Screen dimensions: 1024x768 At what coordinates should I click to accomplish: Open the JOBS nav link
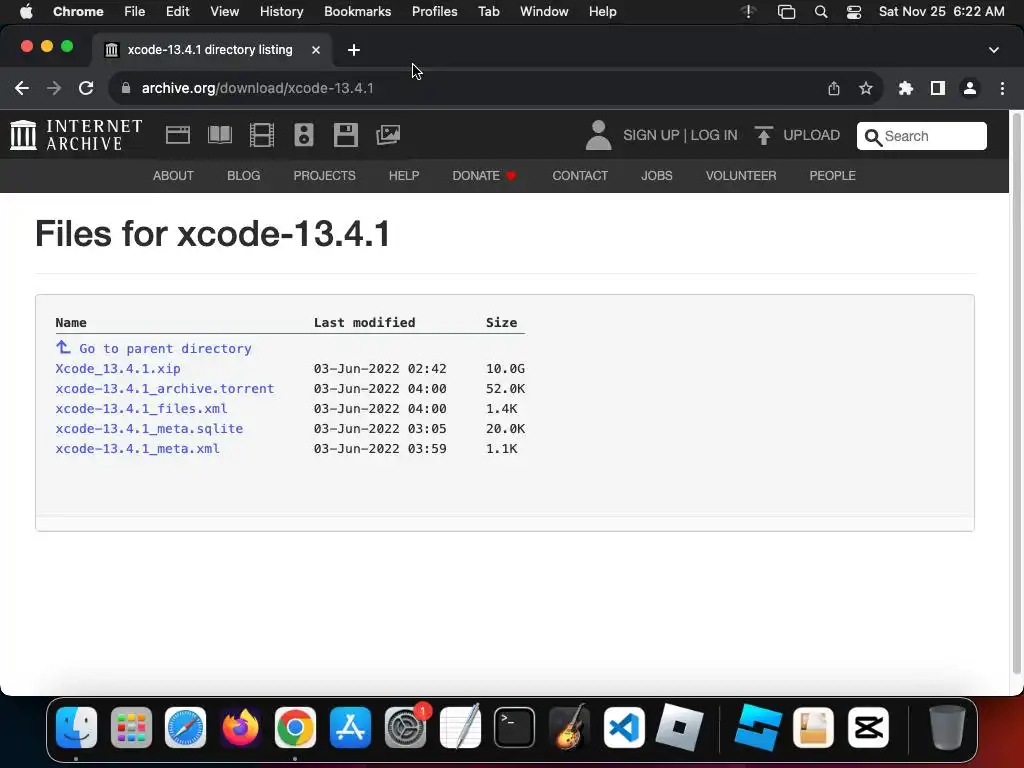657,176
